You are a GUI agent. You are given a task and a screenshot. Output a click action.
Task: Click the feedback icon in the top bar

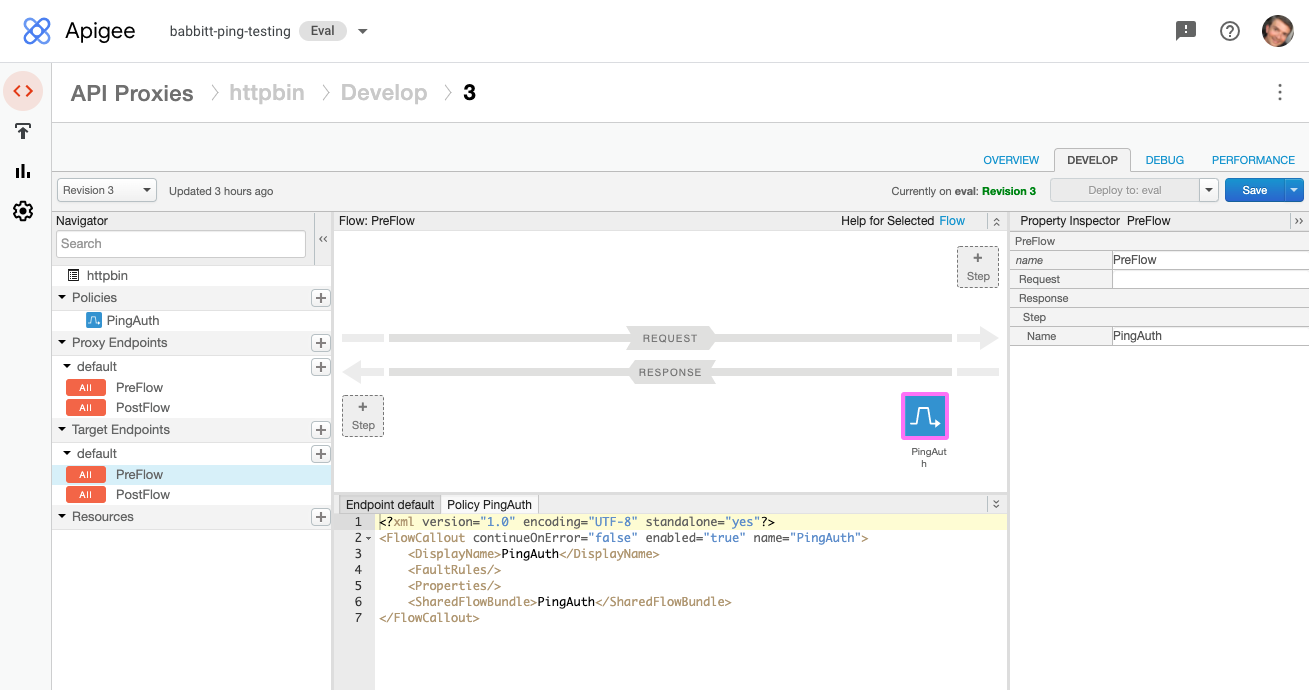point(1185,31)
